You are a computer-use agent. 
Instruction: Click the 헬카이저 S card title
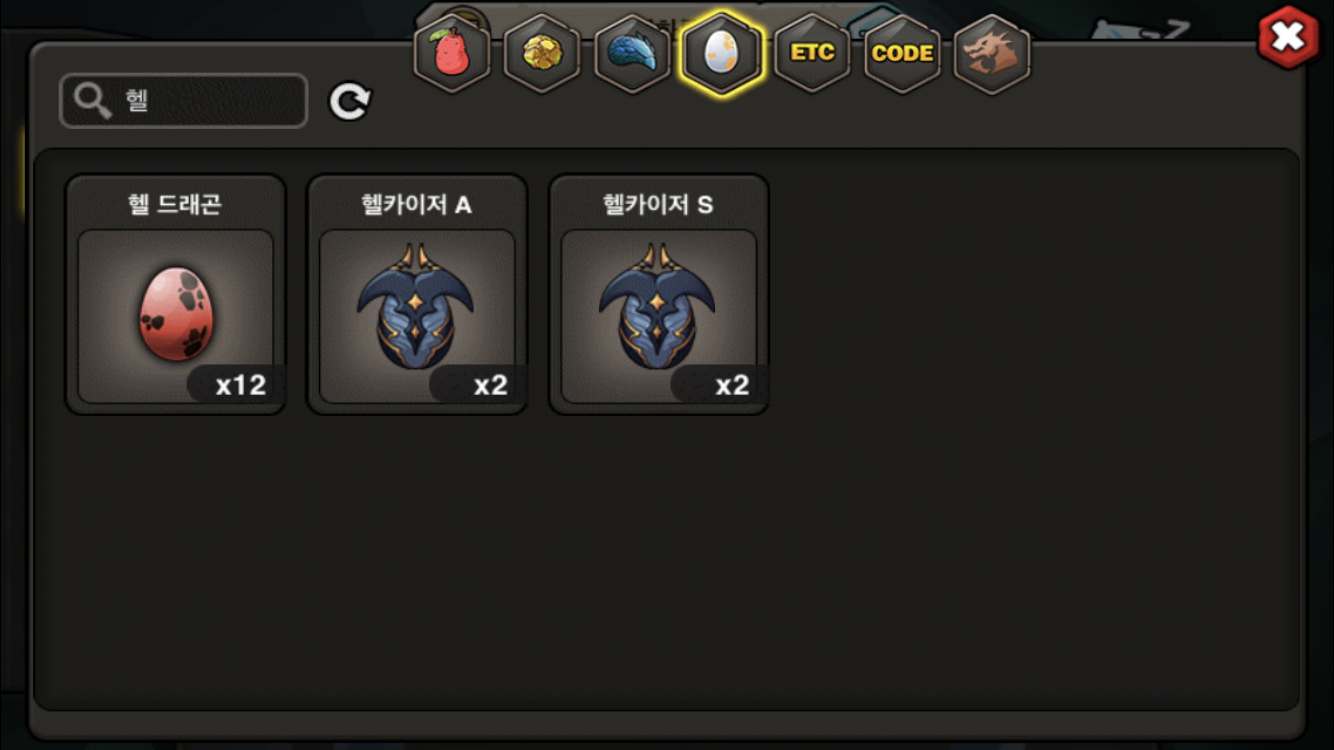[658, 204]
